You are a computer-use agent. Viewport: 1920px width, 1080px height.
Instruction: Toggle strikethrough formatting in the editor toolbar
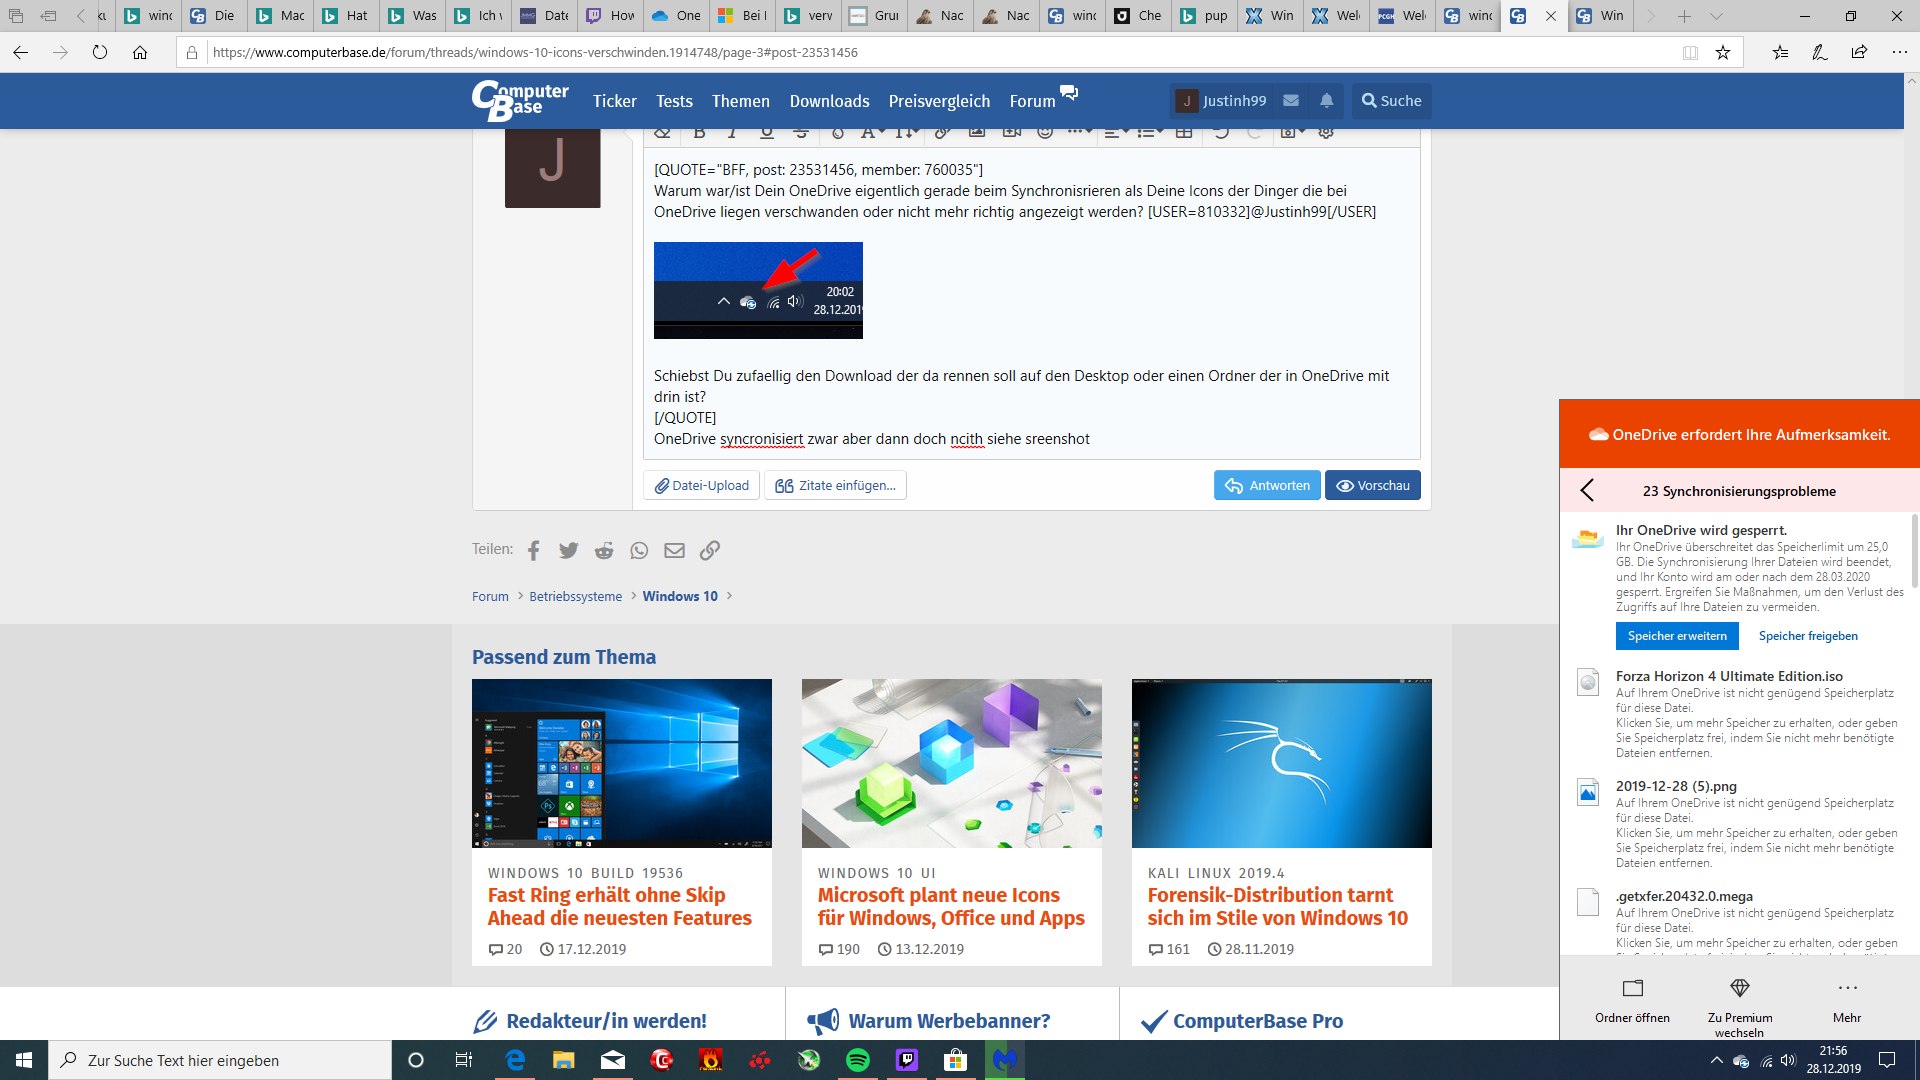801,134
